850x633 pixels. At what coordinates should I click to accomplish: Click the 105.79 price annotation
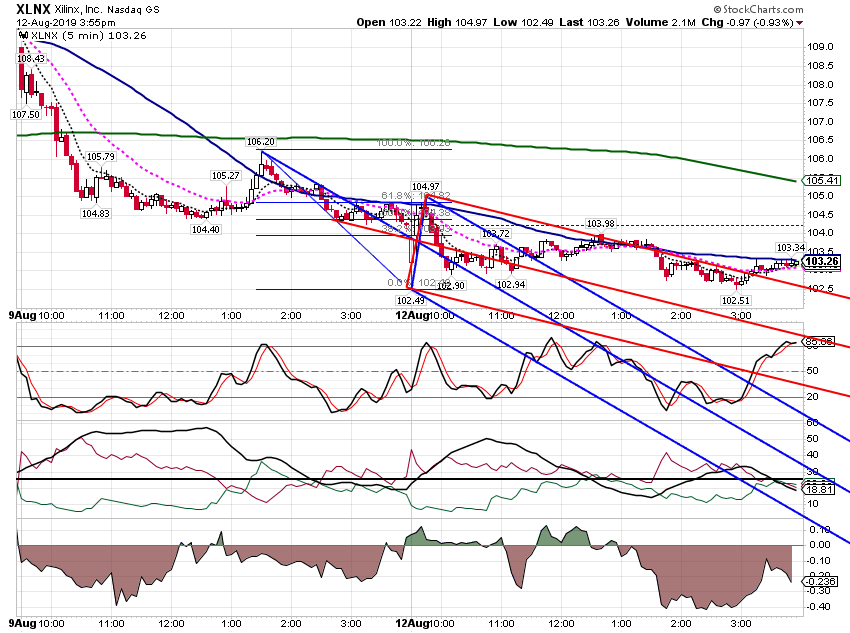[x=101, y=157]
